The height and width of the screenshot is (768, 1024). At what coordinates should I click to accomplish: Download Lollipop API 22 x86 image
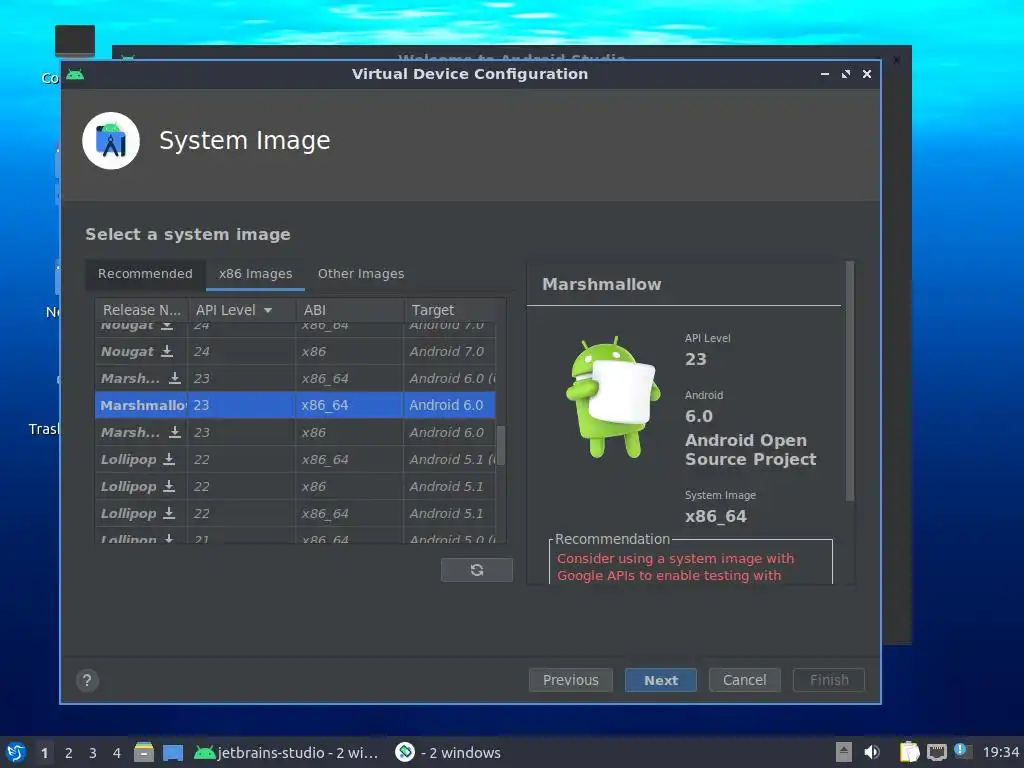(x=169, y=487)
